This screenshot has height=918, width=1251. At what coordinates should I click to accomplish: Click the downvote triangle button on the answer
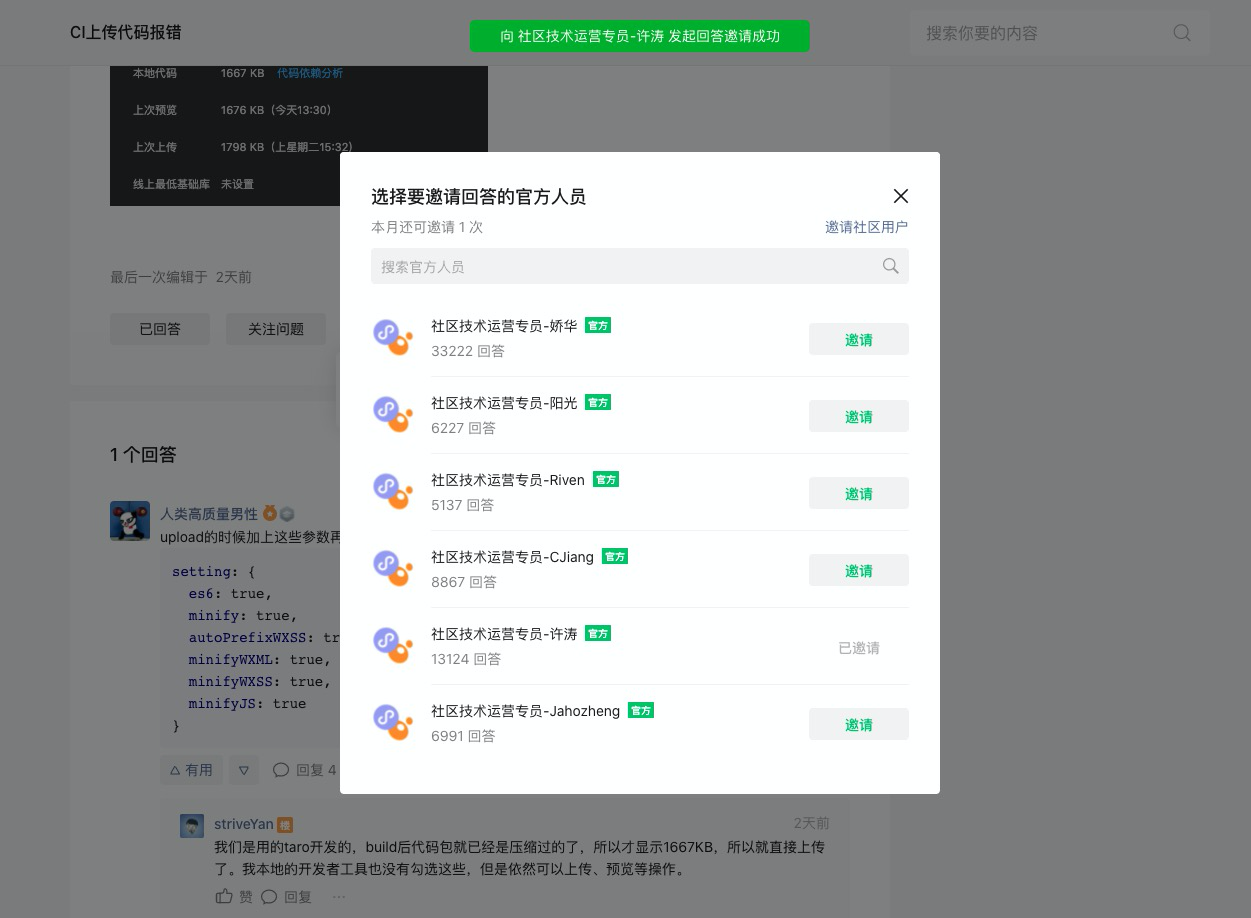[243, 770]
